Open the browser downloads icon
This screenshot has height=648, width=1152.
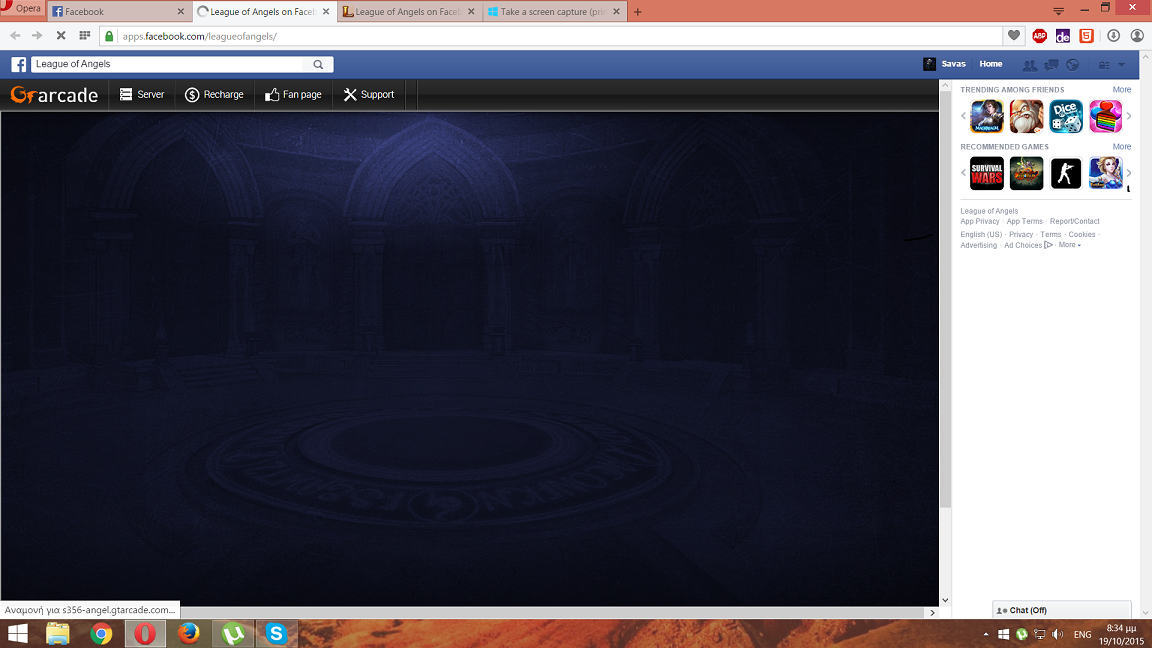click(1113, 36)
